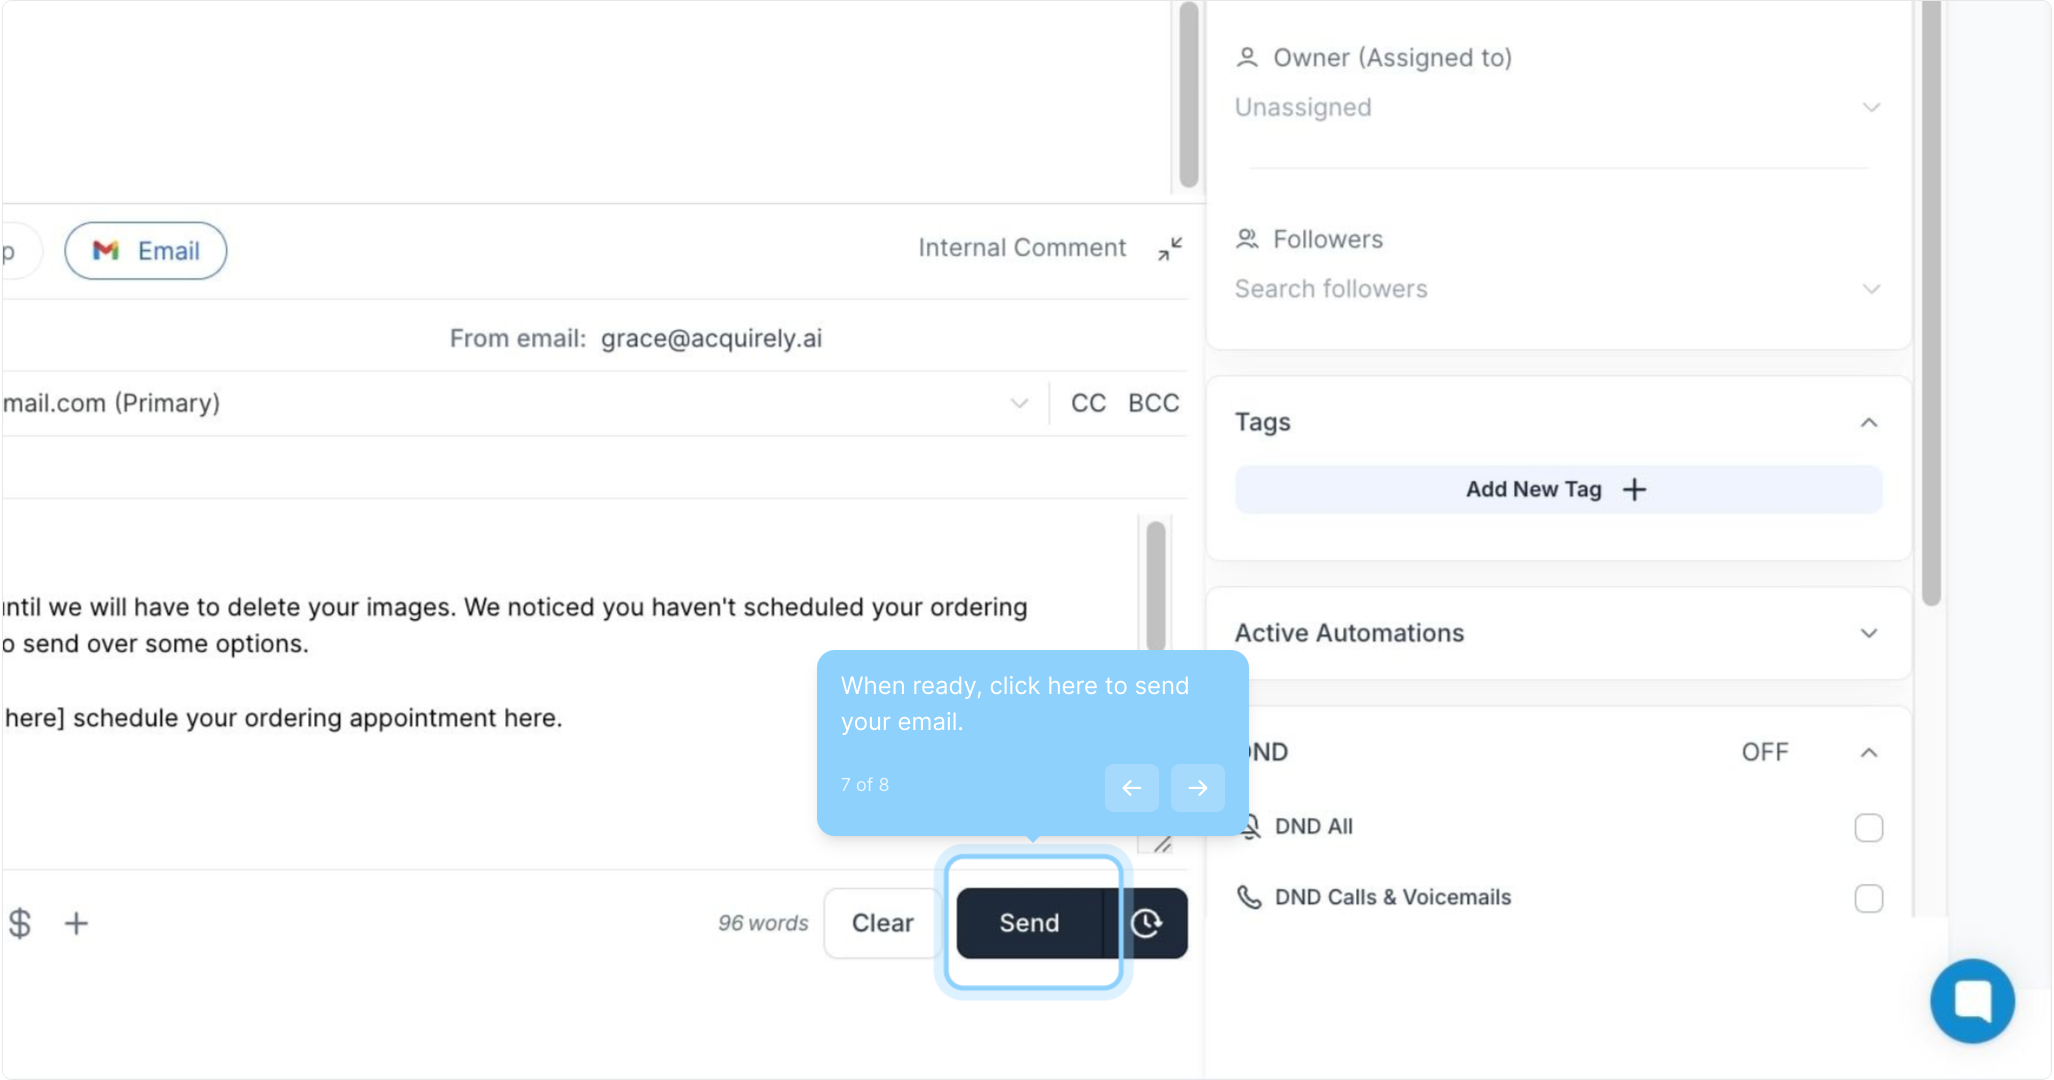Click the collapse editor arrows icon
Screen dimensions: 2054x1080
click(x=1170, y=249)
